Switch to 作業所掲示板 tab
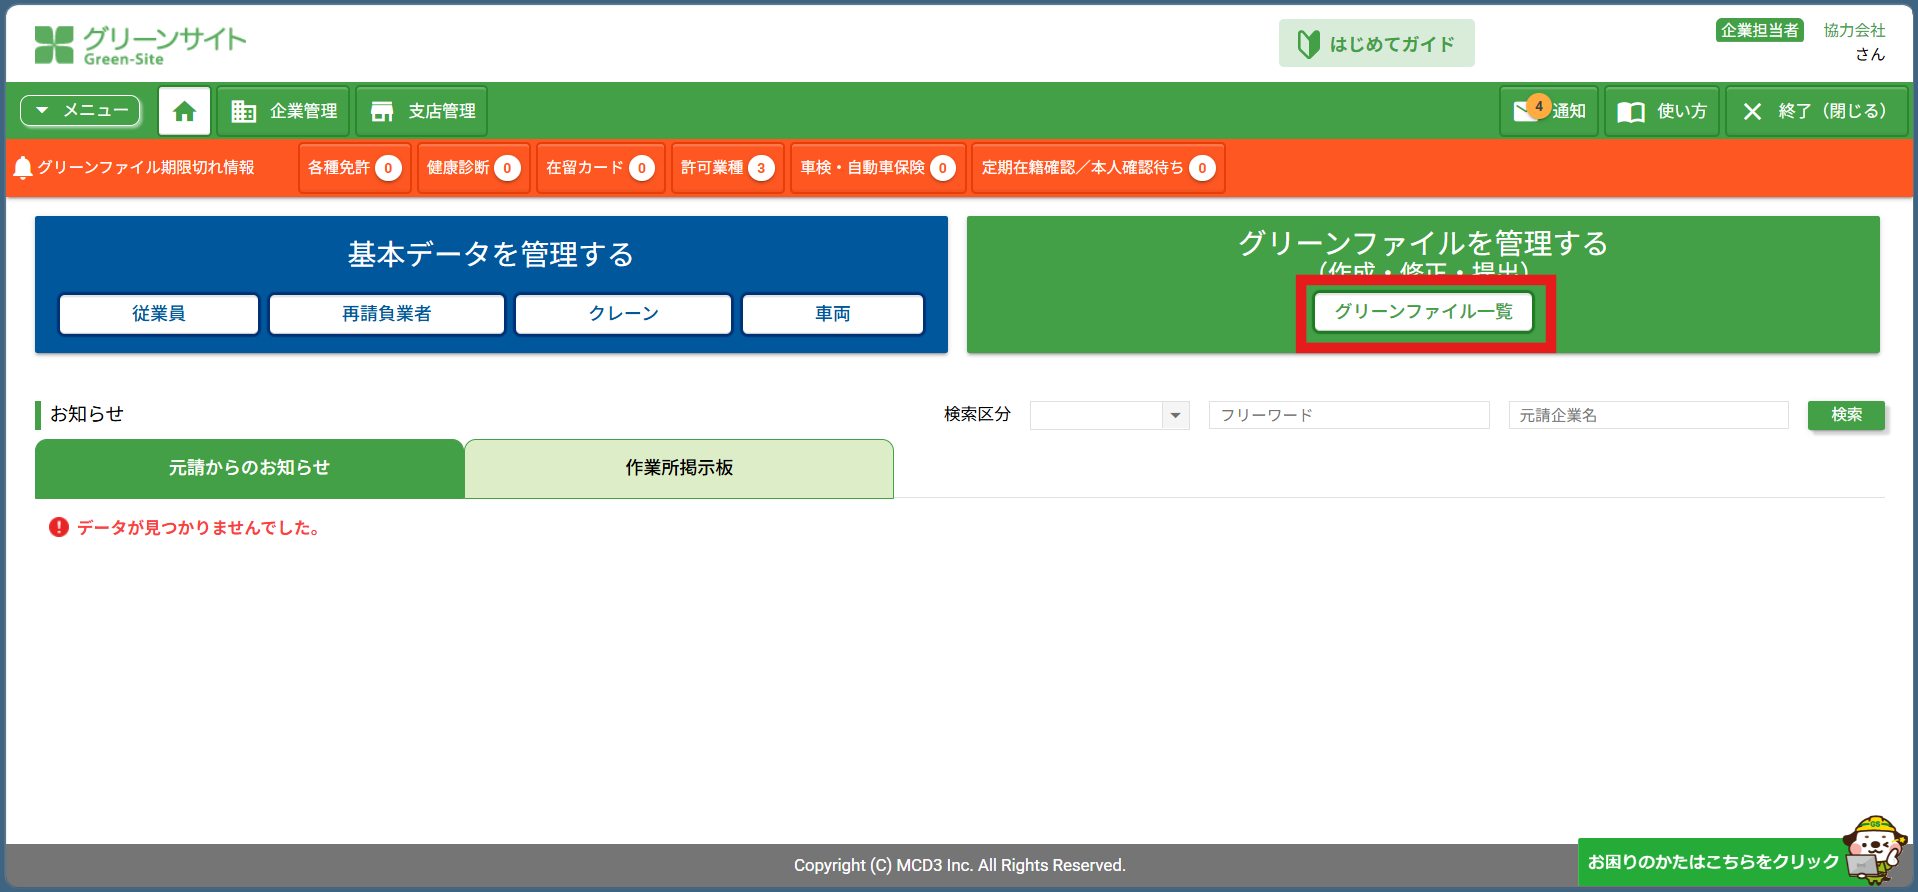 click(x=679, y=468)
